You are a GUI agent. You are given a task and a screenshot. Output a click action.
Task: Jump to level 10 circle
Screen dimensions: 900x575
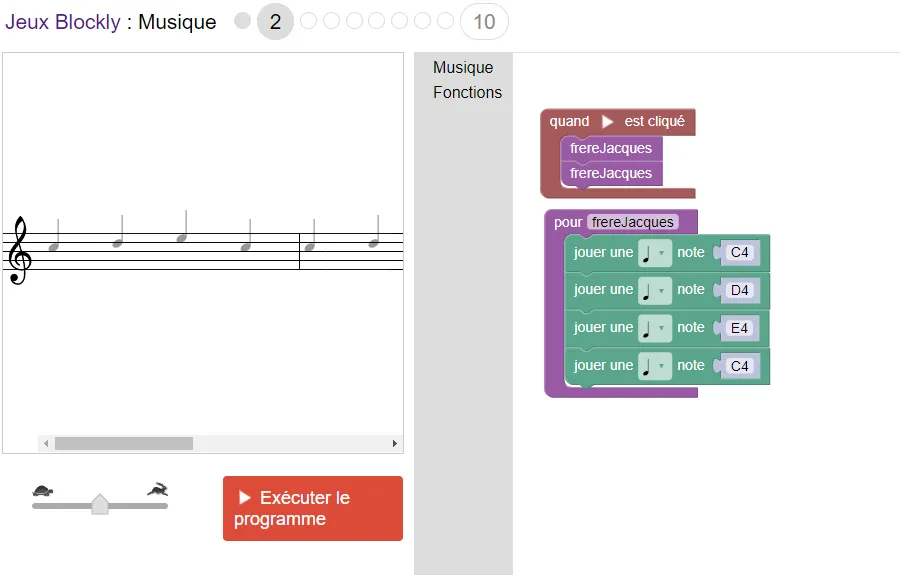click(x=484, y=21)
